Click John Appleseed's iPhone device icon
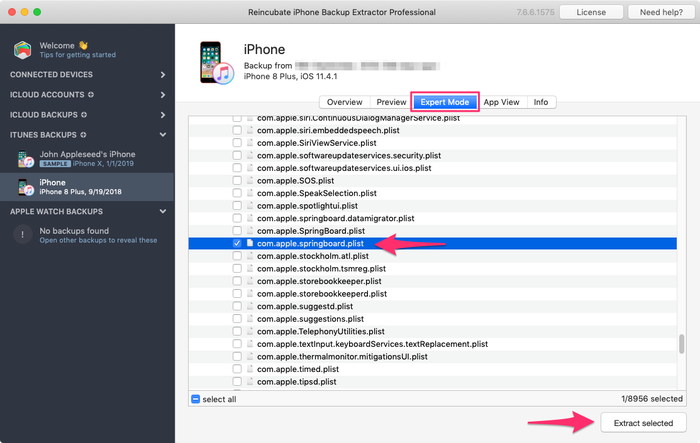 point(25,159)
